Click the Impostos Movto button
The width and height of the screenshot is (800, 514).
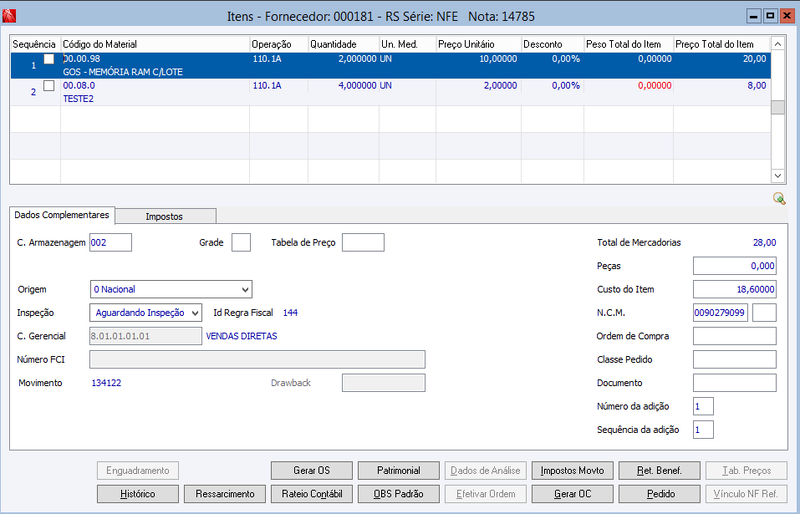[x=572, y=471]
